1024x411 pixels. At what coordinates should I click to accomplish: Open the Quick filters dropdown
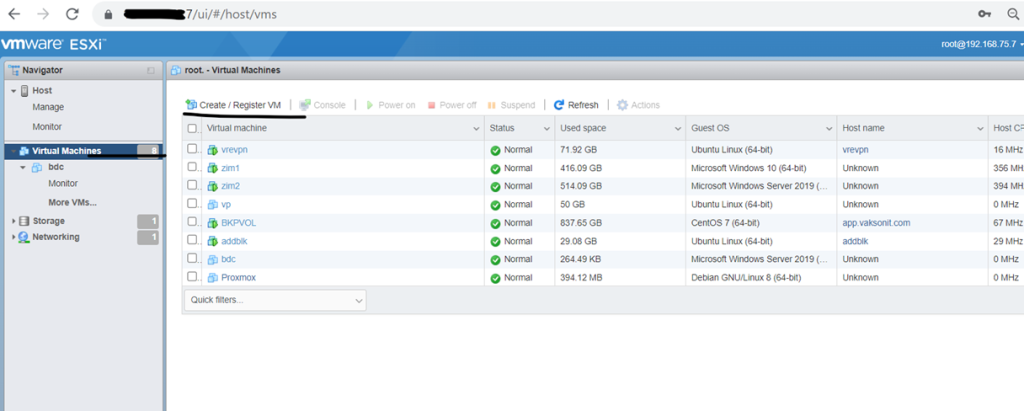(x=275, y=300)
